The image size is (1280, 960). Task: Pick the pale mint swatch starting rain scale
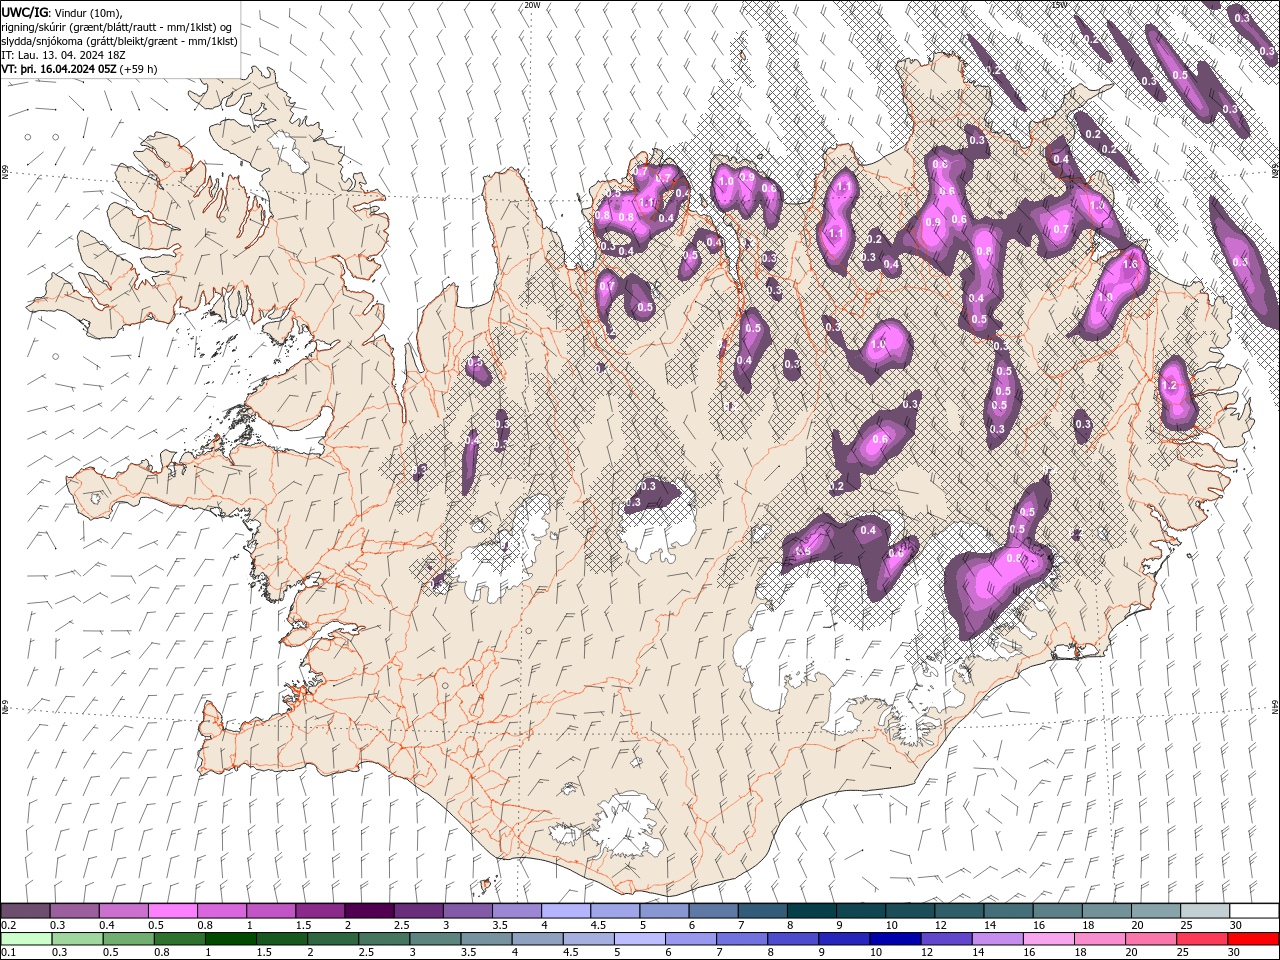click(25, 938)
